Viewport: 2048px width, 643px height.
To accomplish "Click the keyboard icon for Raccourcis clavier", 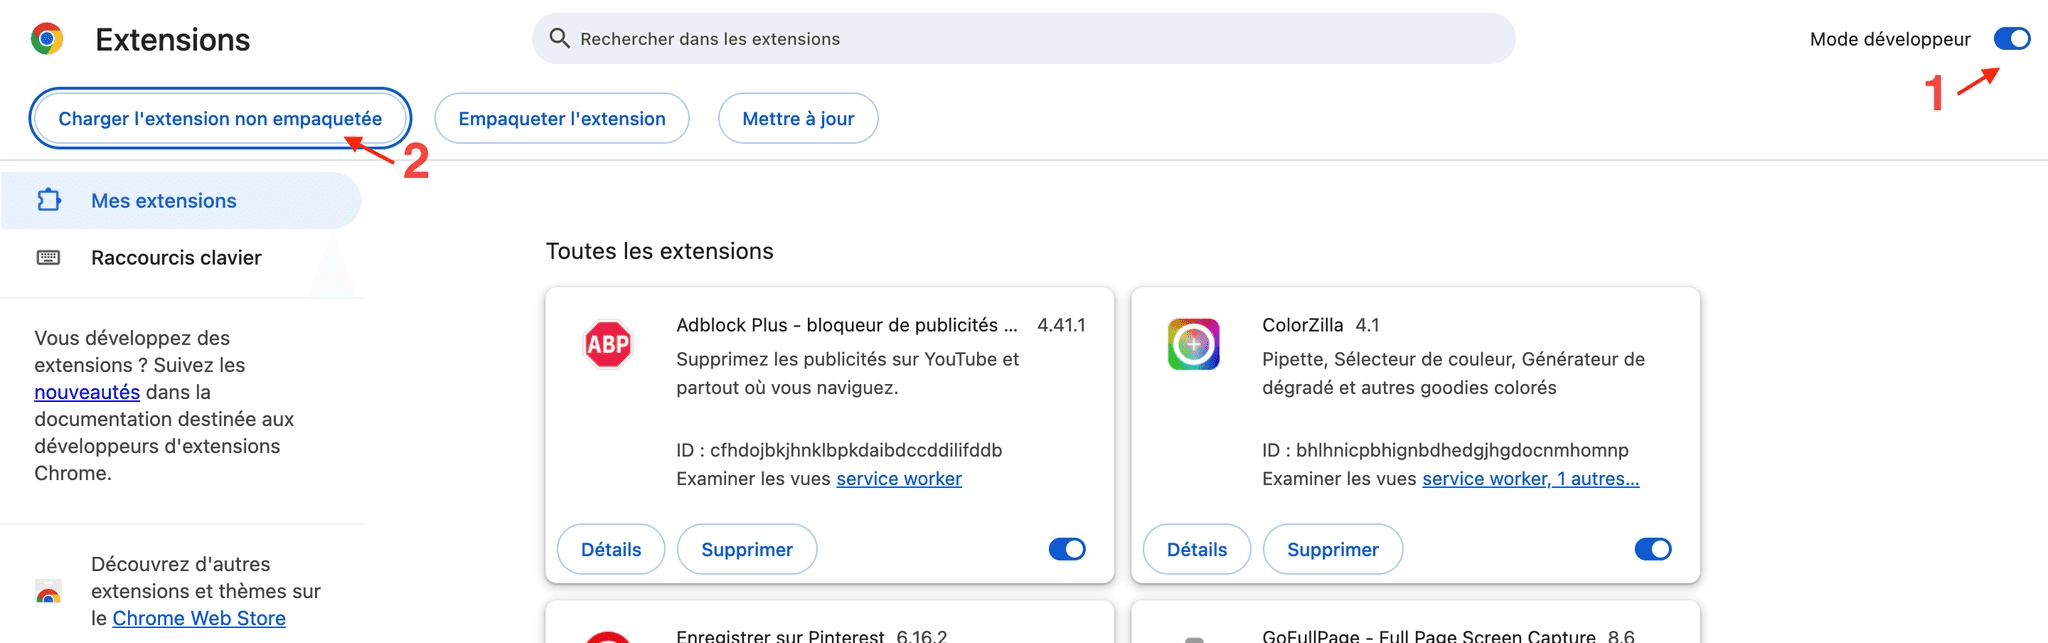I will pos(48,258).
